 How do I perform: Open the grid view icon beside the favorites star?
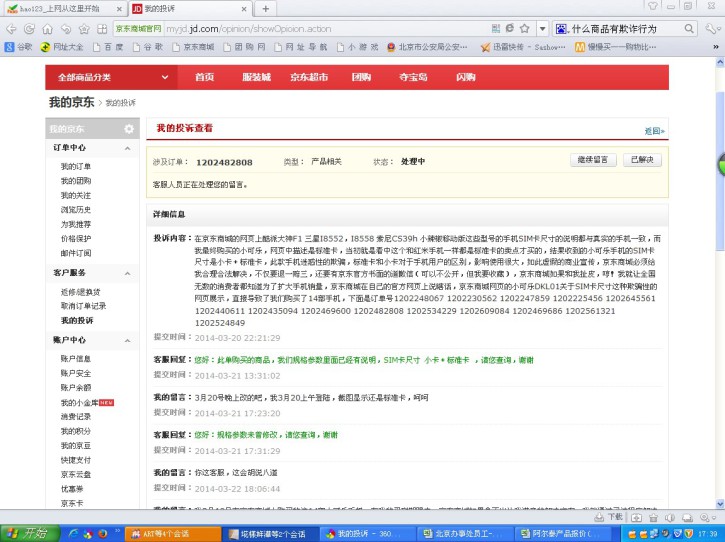[x=102, y=29]
